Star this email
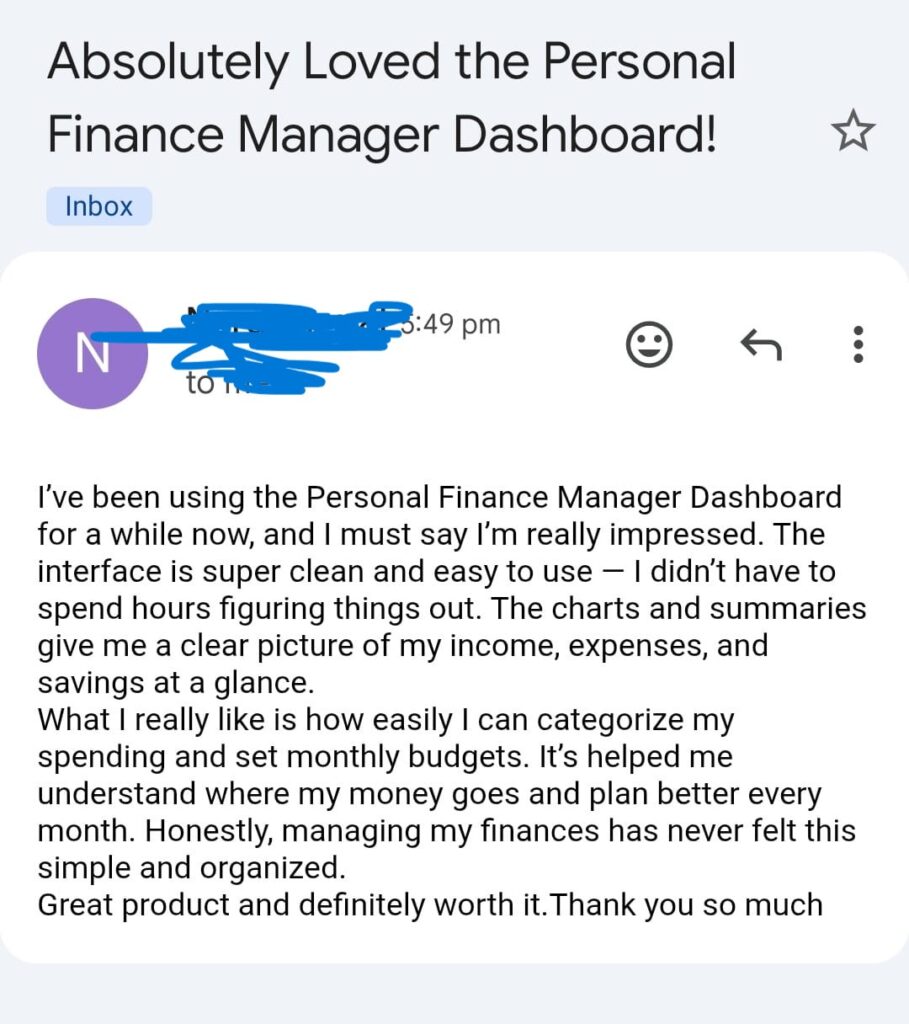Screen dimensions: 909x1024 click(x=853, y=133)
